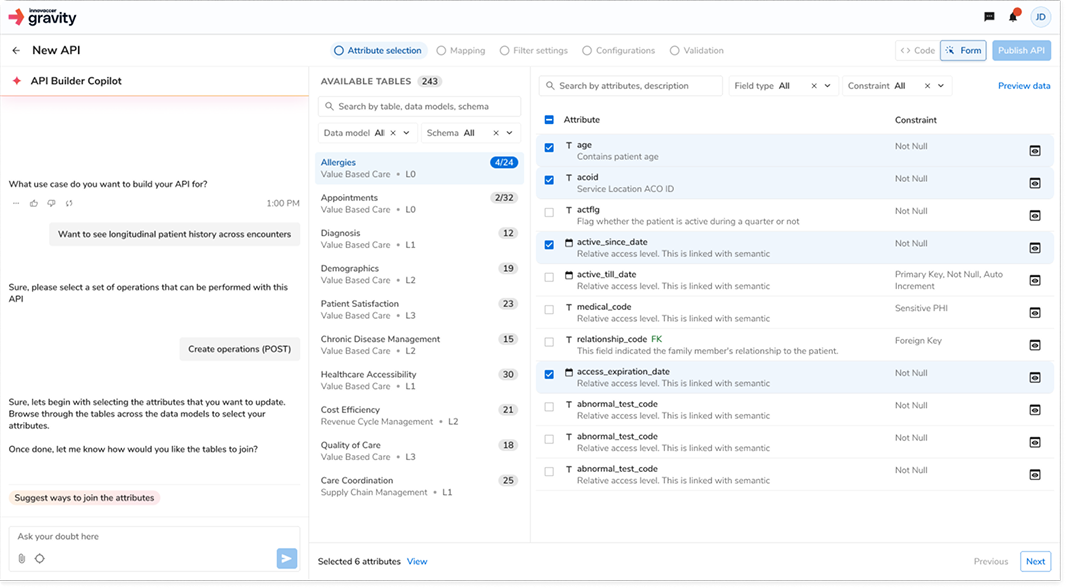Select the Appointments table
The image size is (1066, 588).
419,203
